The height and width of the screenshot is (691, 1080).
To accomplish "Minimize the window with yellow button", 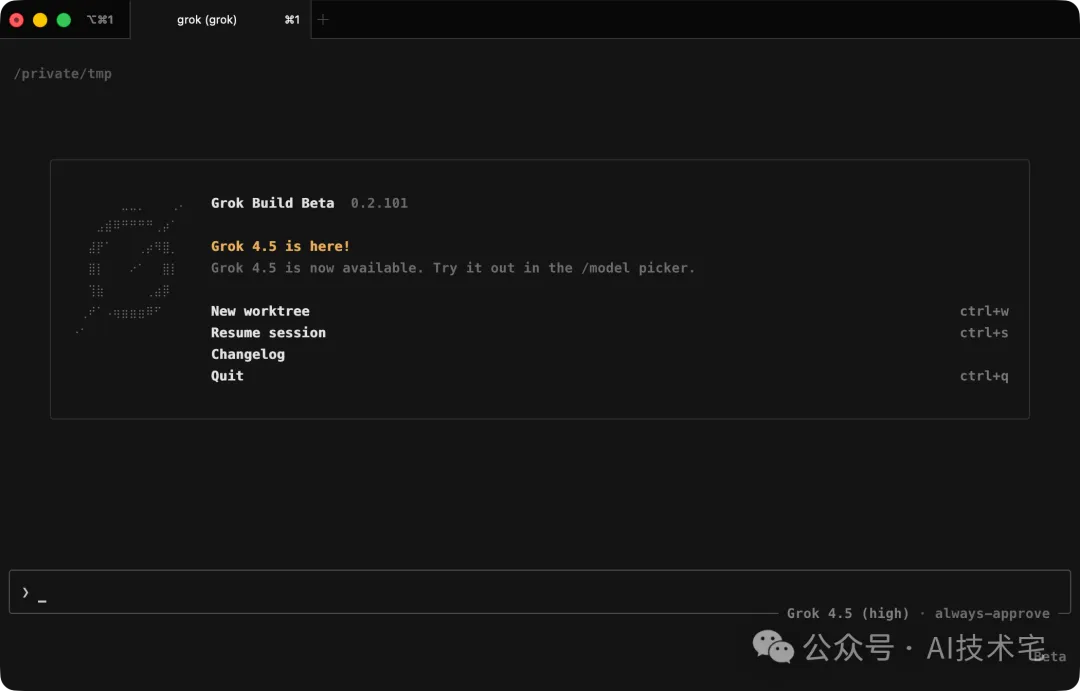I will coord(40,20).
